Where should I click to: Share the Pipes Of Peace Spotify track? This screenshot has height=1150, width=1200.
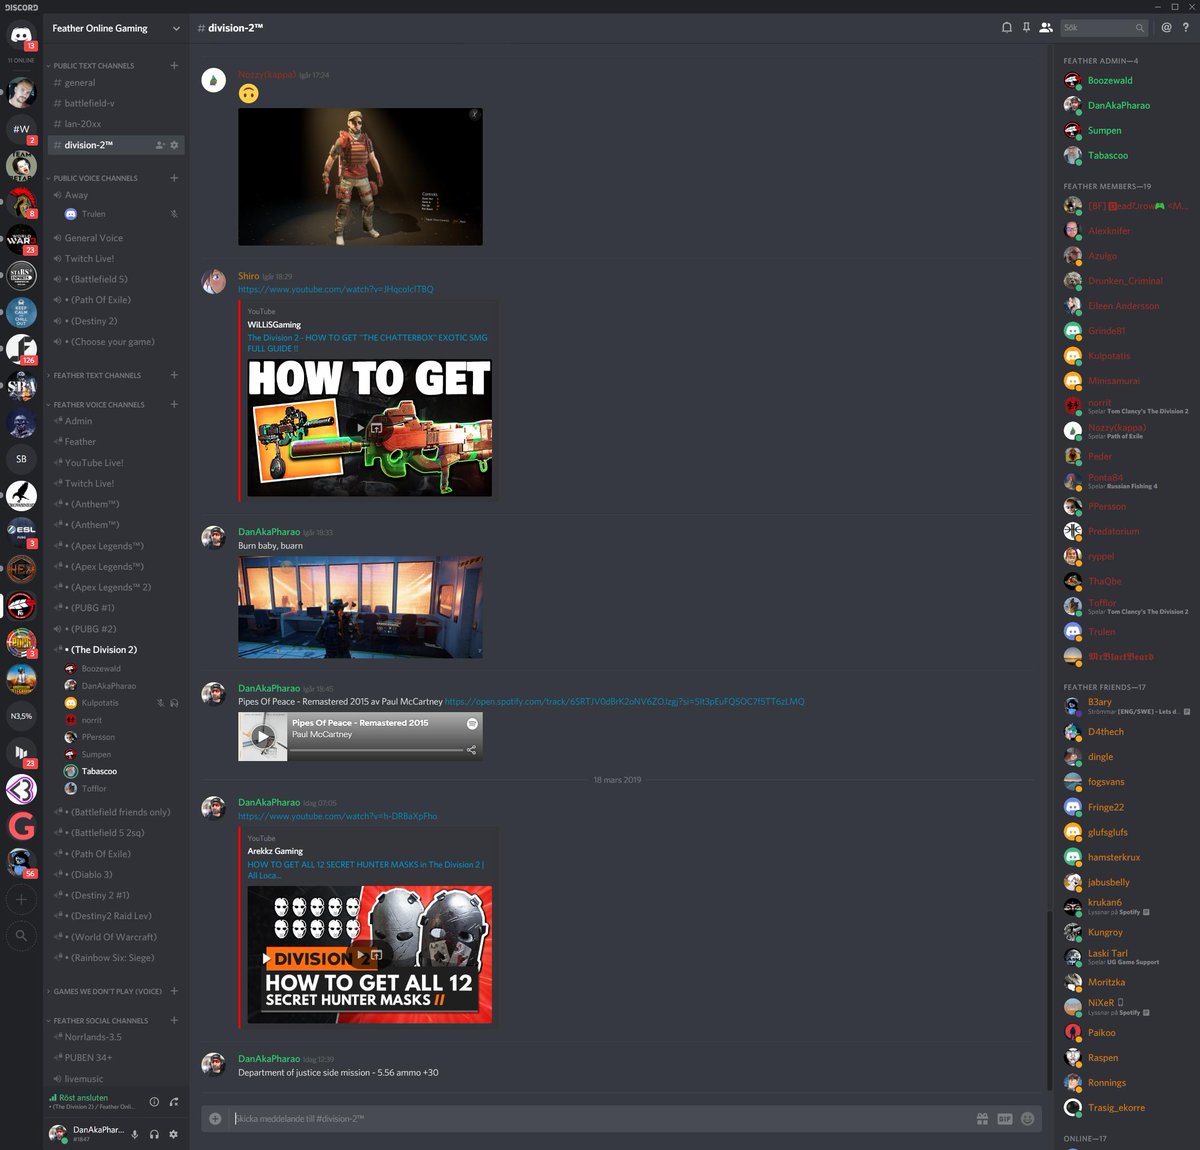pos(471,749)
